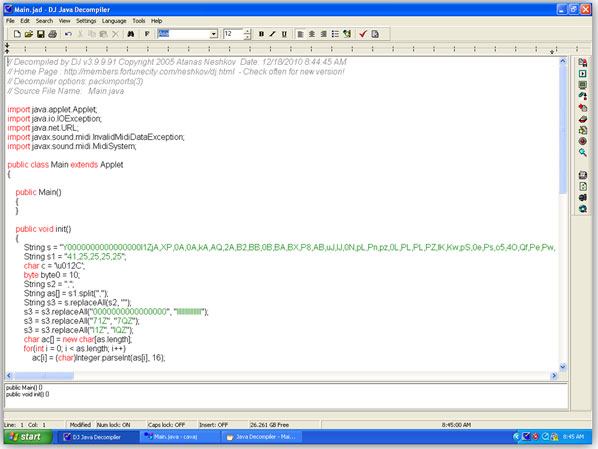The height and width of the screenshot is (449, 598).
Task: Click 'Num lock: ON' in status bar
Action: pyautogui.click(x=113, y=425)
